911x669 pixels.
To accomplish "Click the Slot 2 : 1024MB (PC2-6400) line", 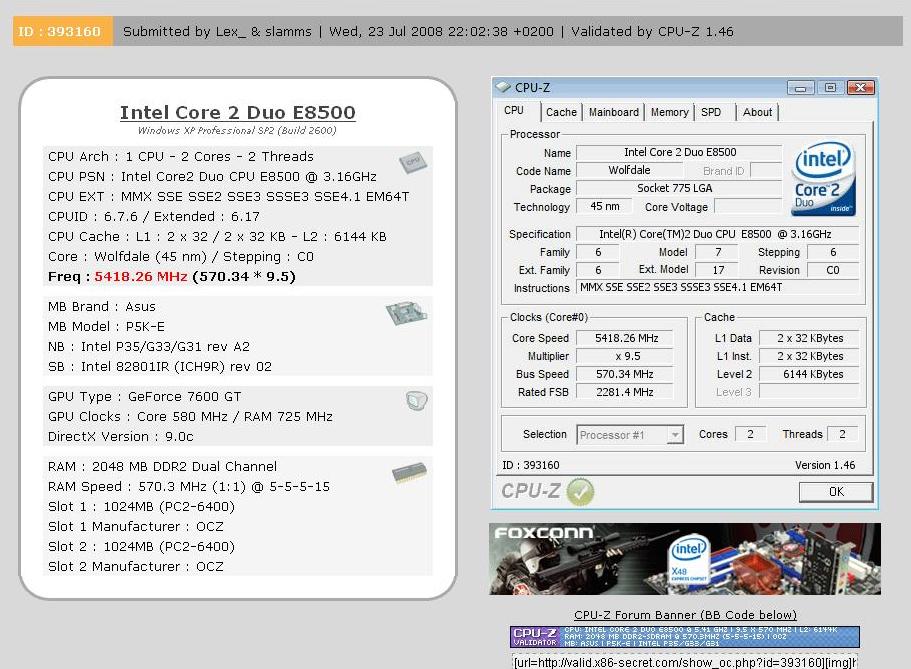I will (141, 547).
